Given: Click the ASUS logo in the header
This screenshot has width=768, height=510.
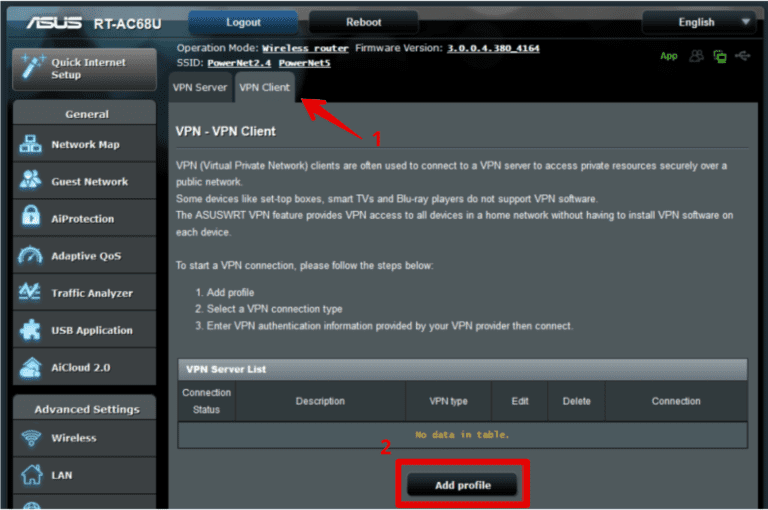Looking at the screenshot, I should pyautogui.click(x=54, y=23).
